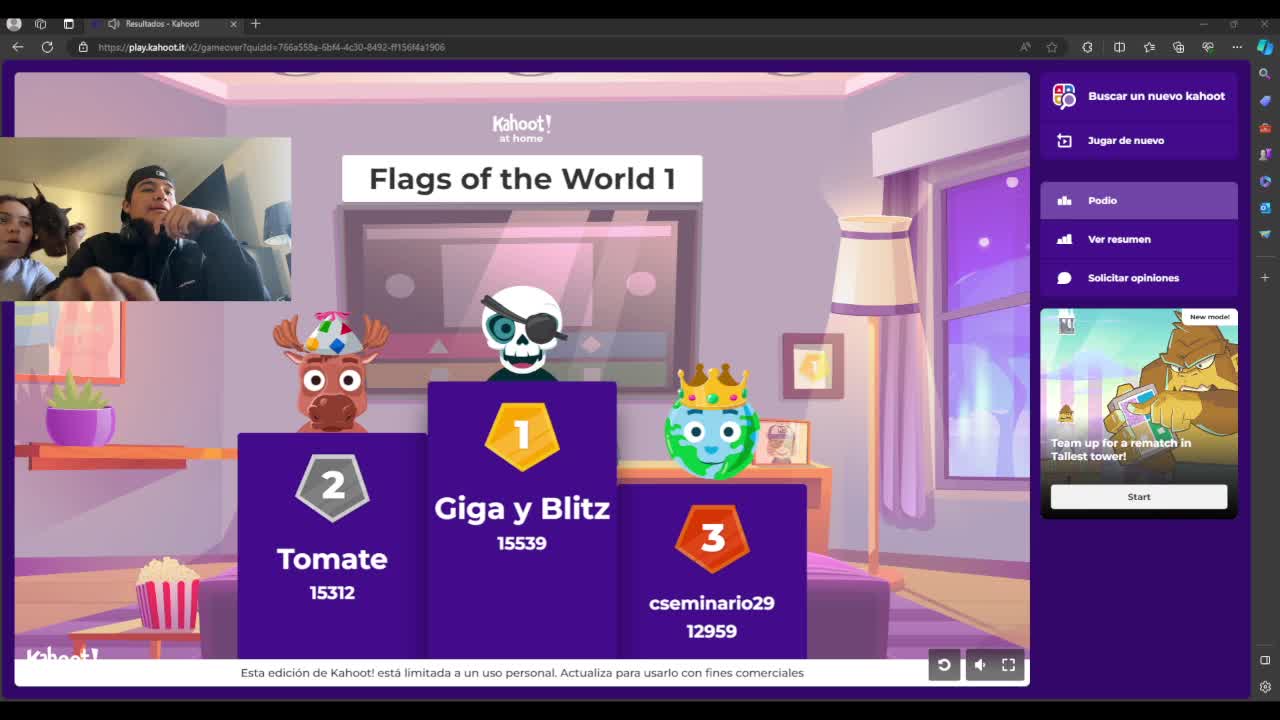Open split screen view
The height and width of the screenshot is (720, 1280).
tap(1119, 47)
